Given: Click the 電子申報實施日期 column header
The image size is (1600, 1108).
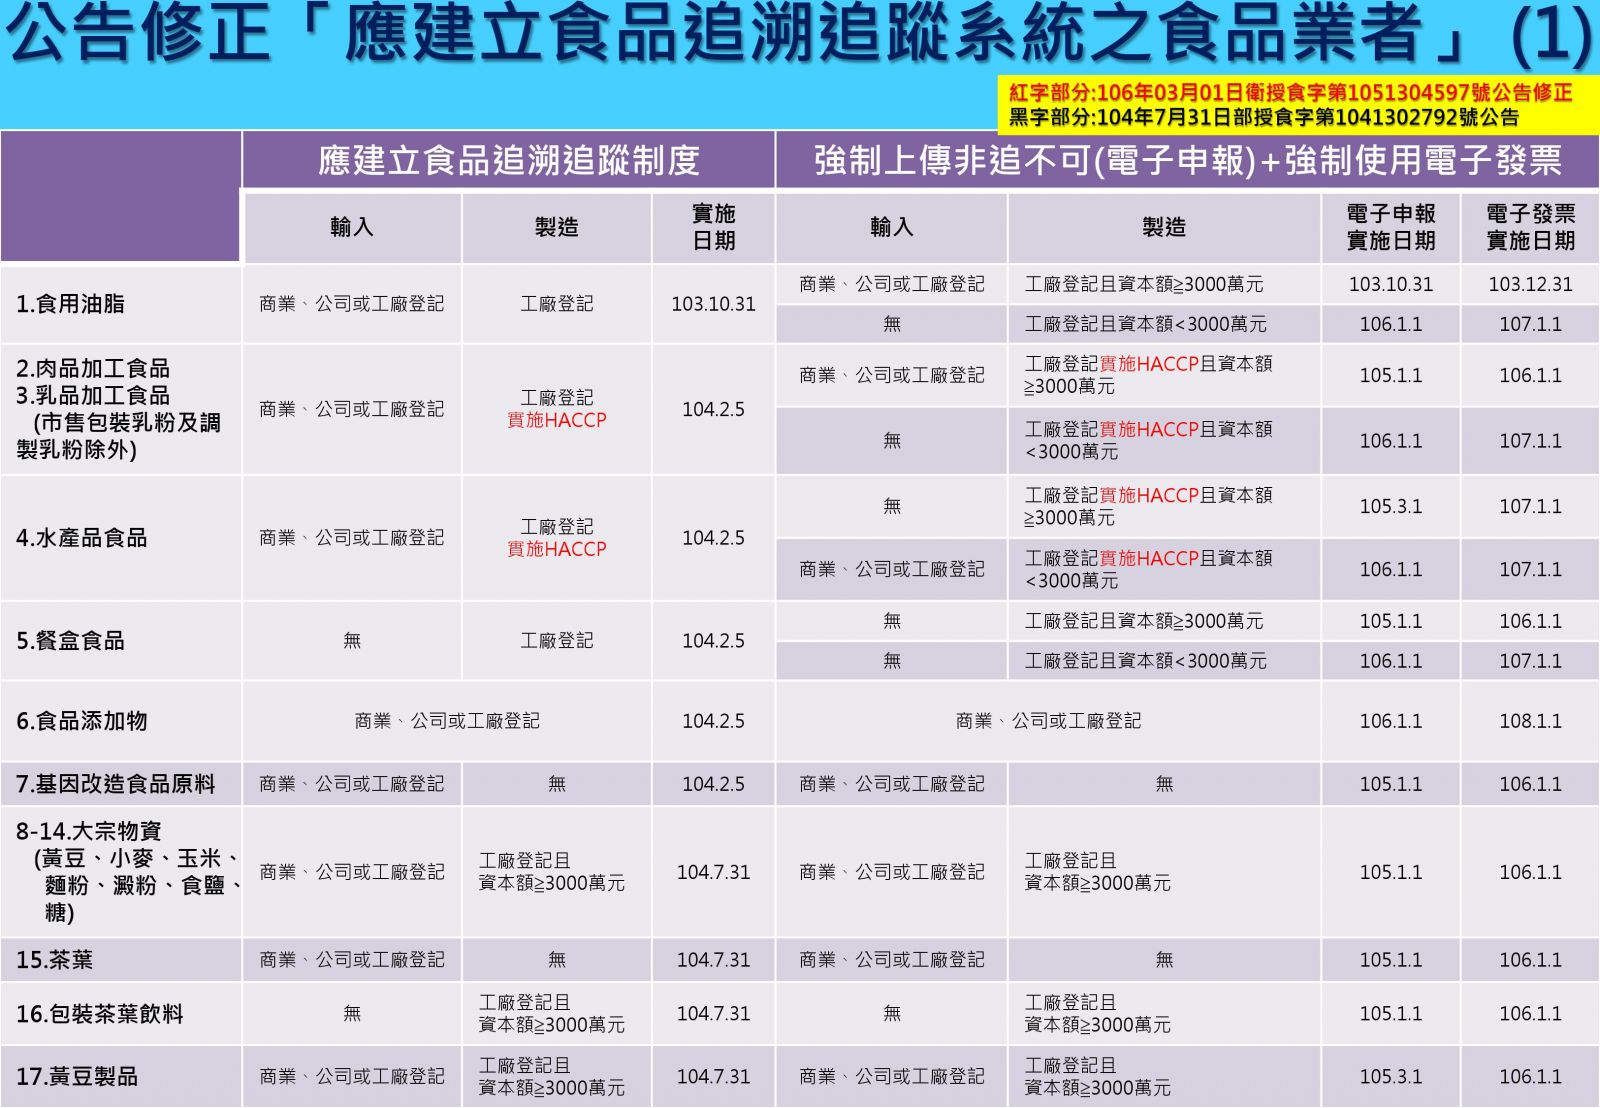Looking at the screenshot, I should click(x=1390, y=227).
